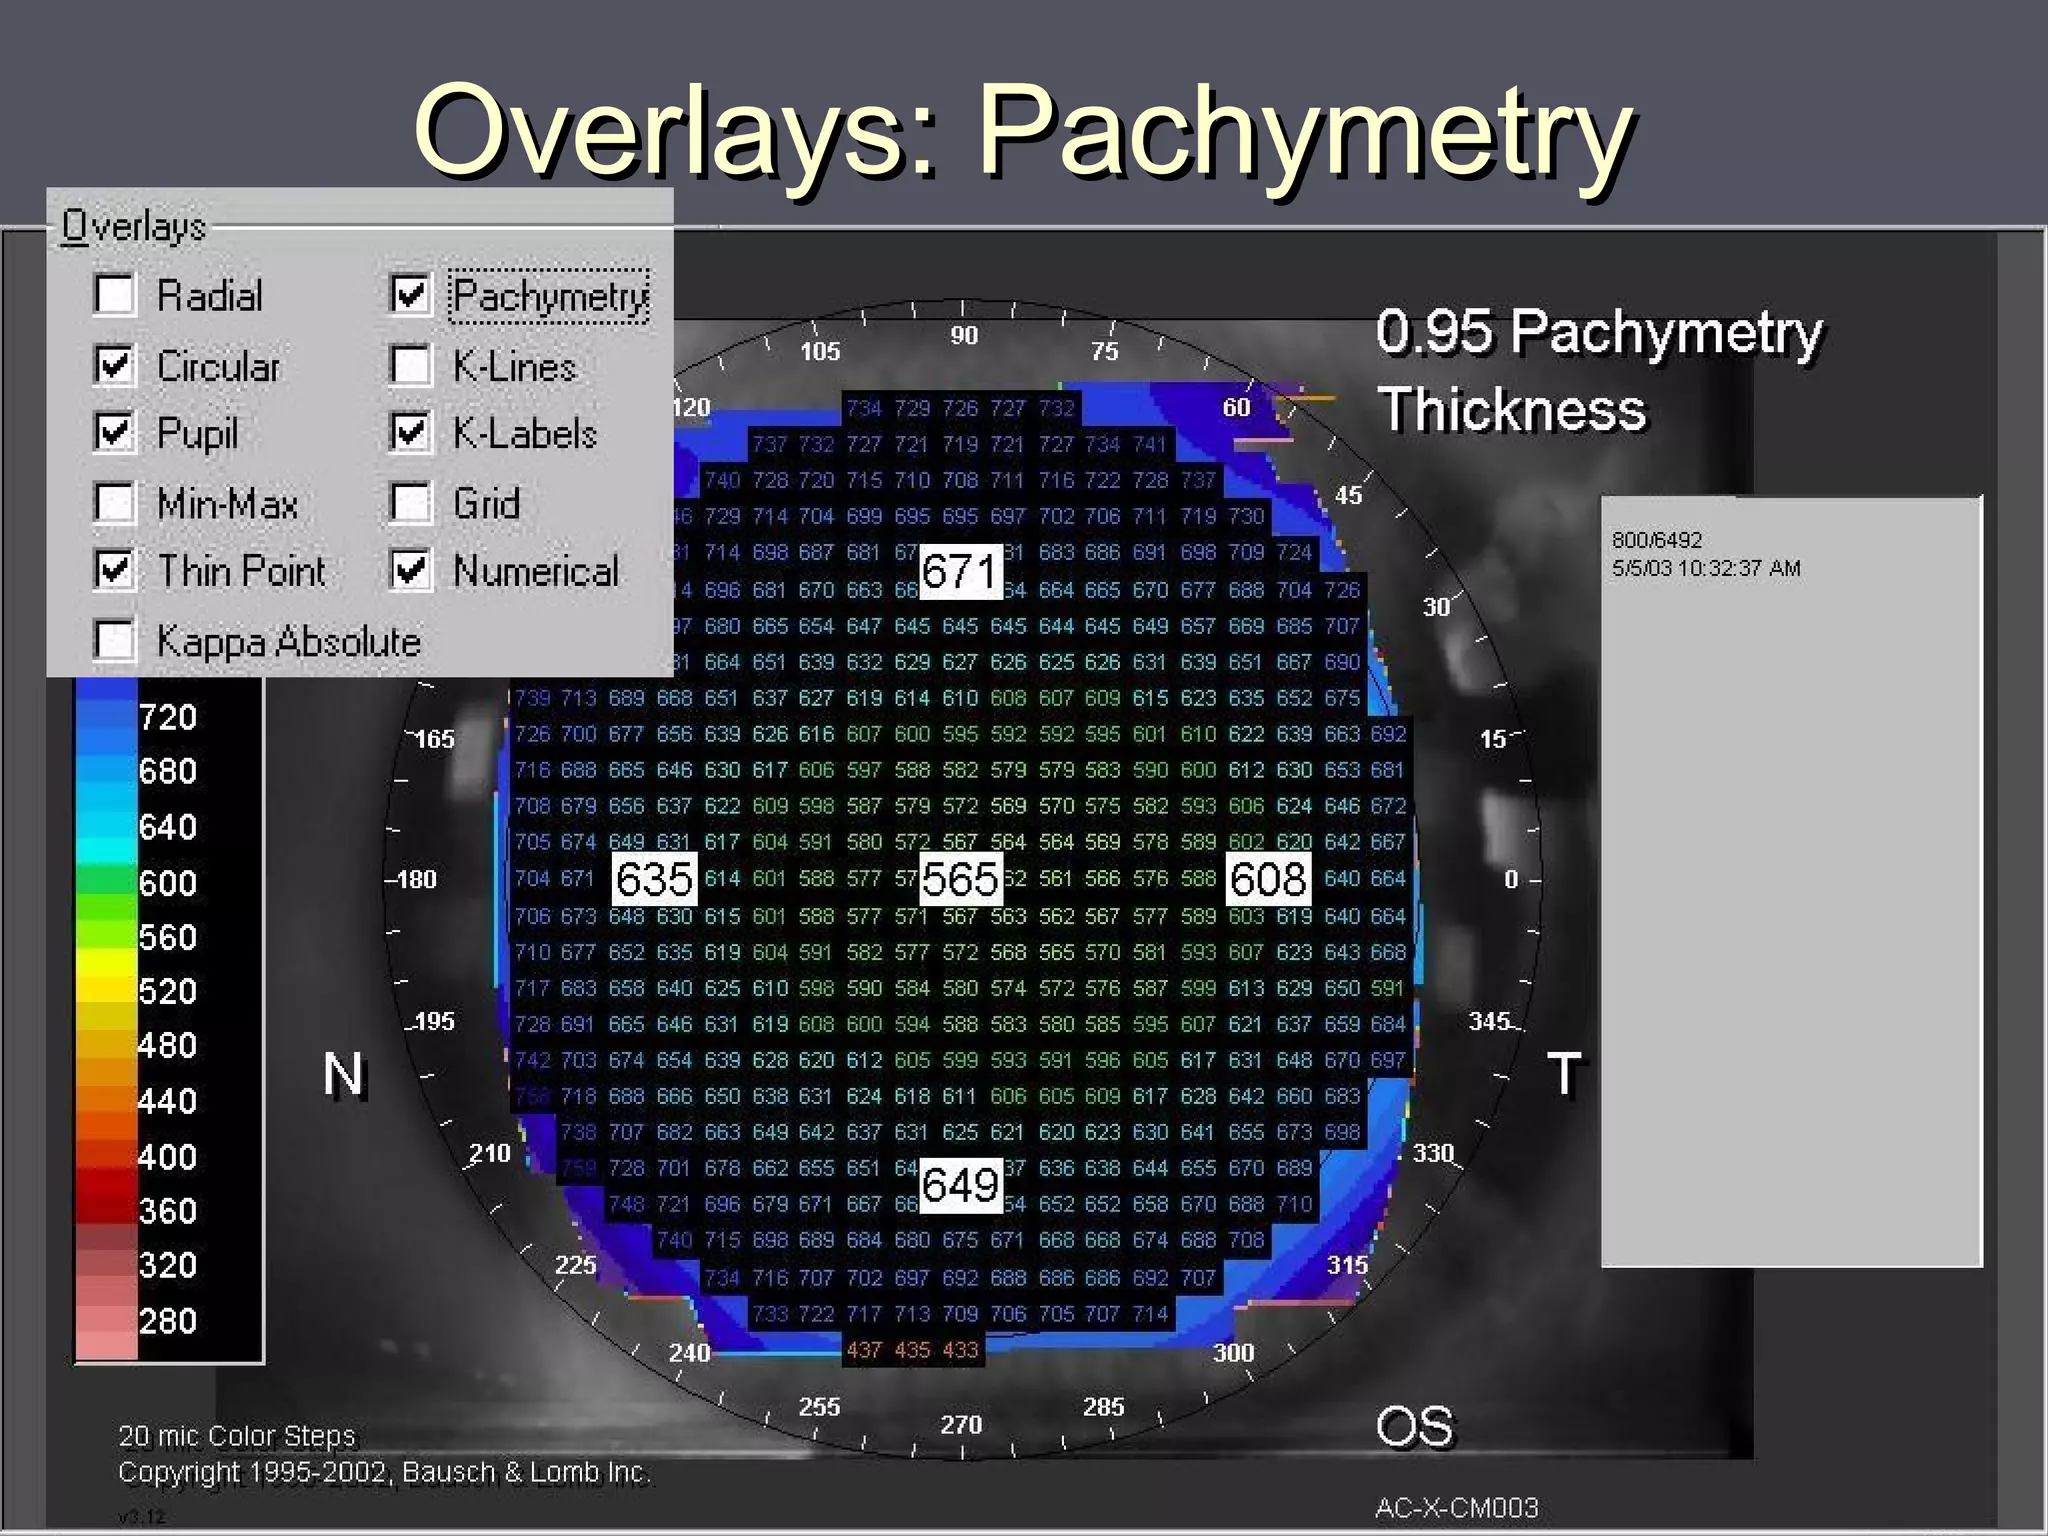This screenshot has width=2048, height=1536.
Task: Click the 90 degree axis marker
Action: 964,335
